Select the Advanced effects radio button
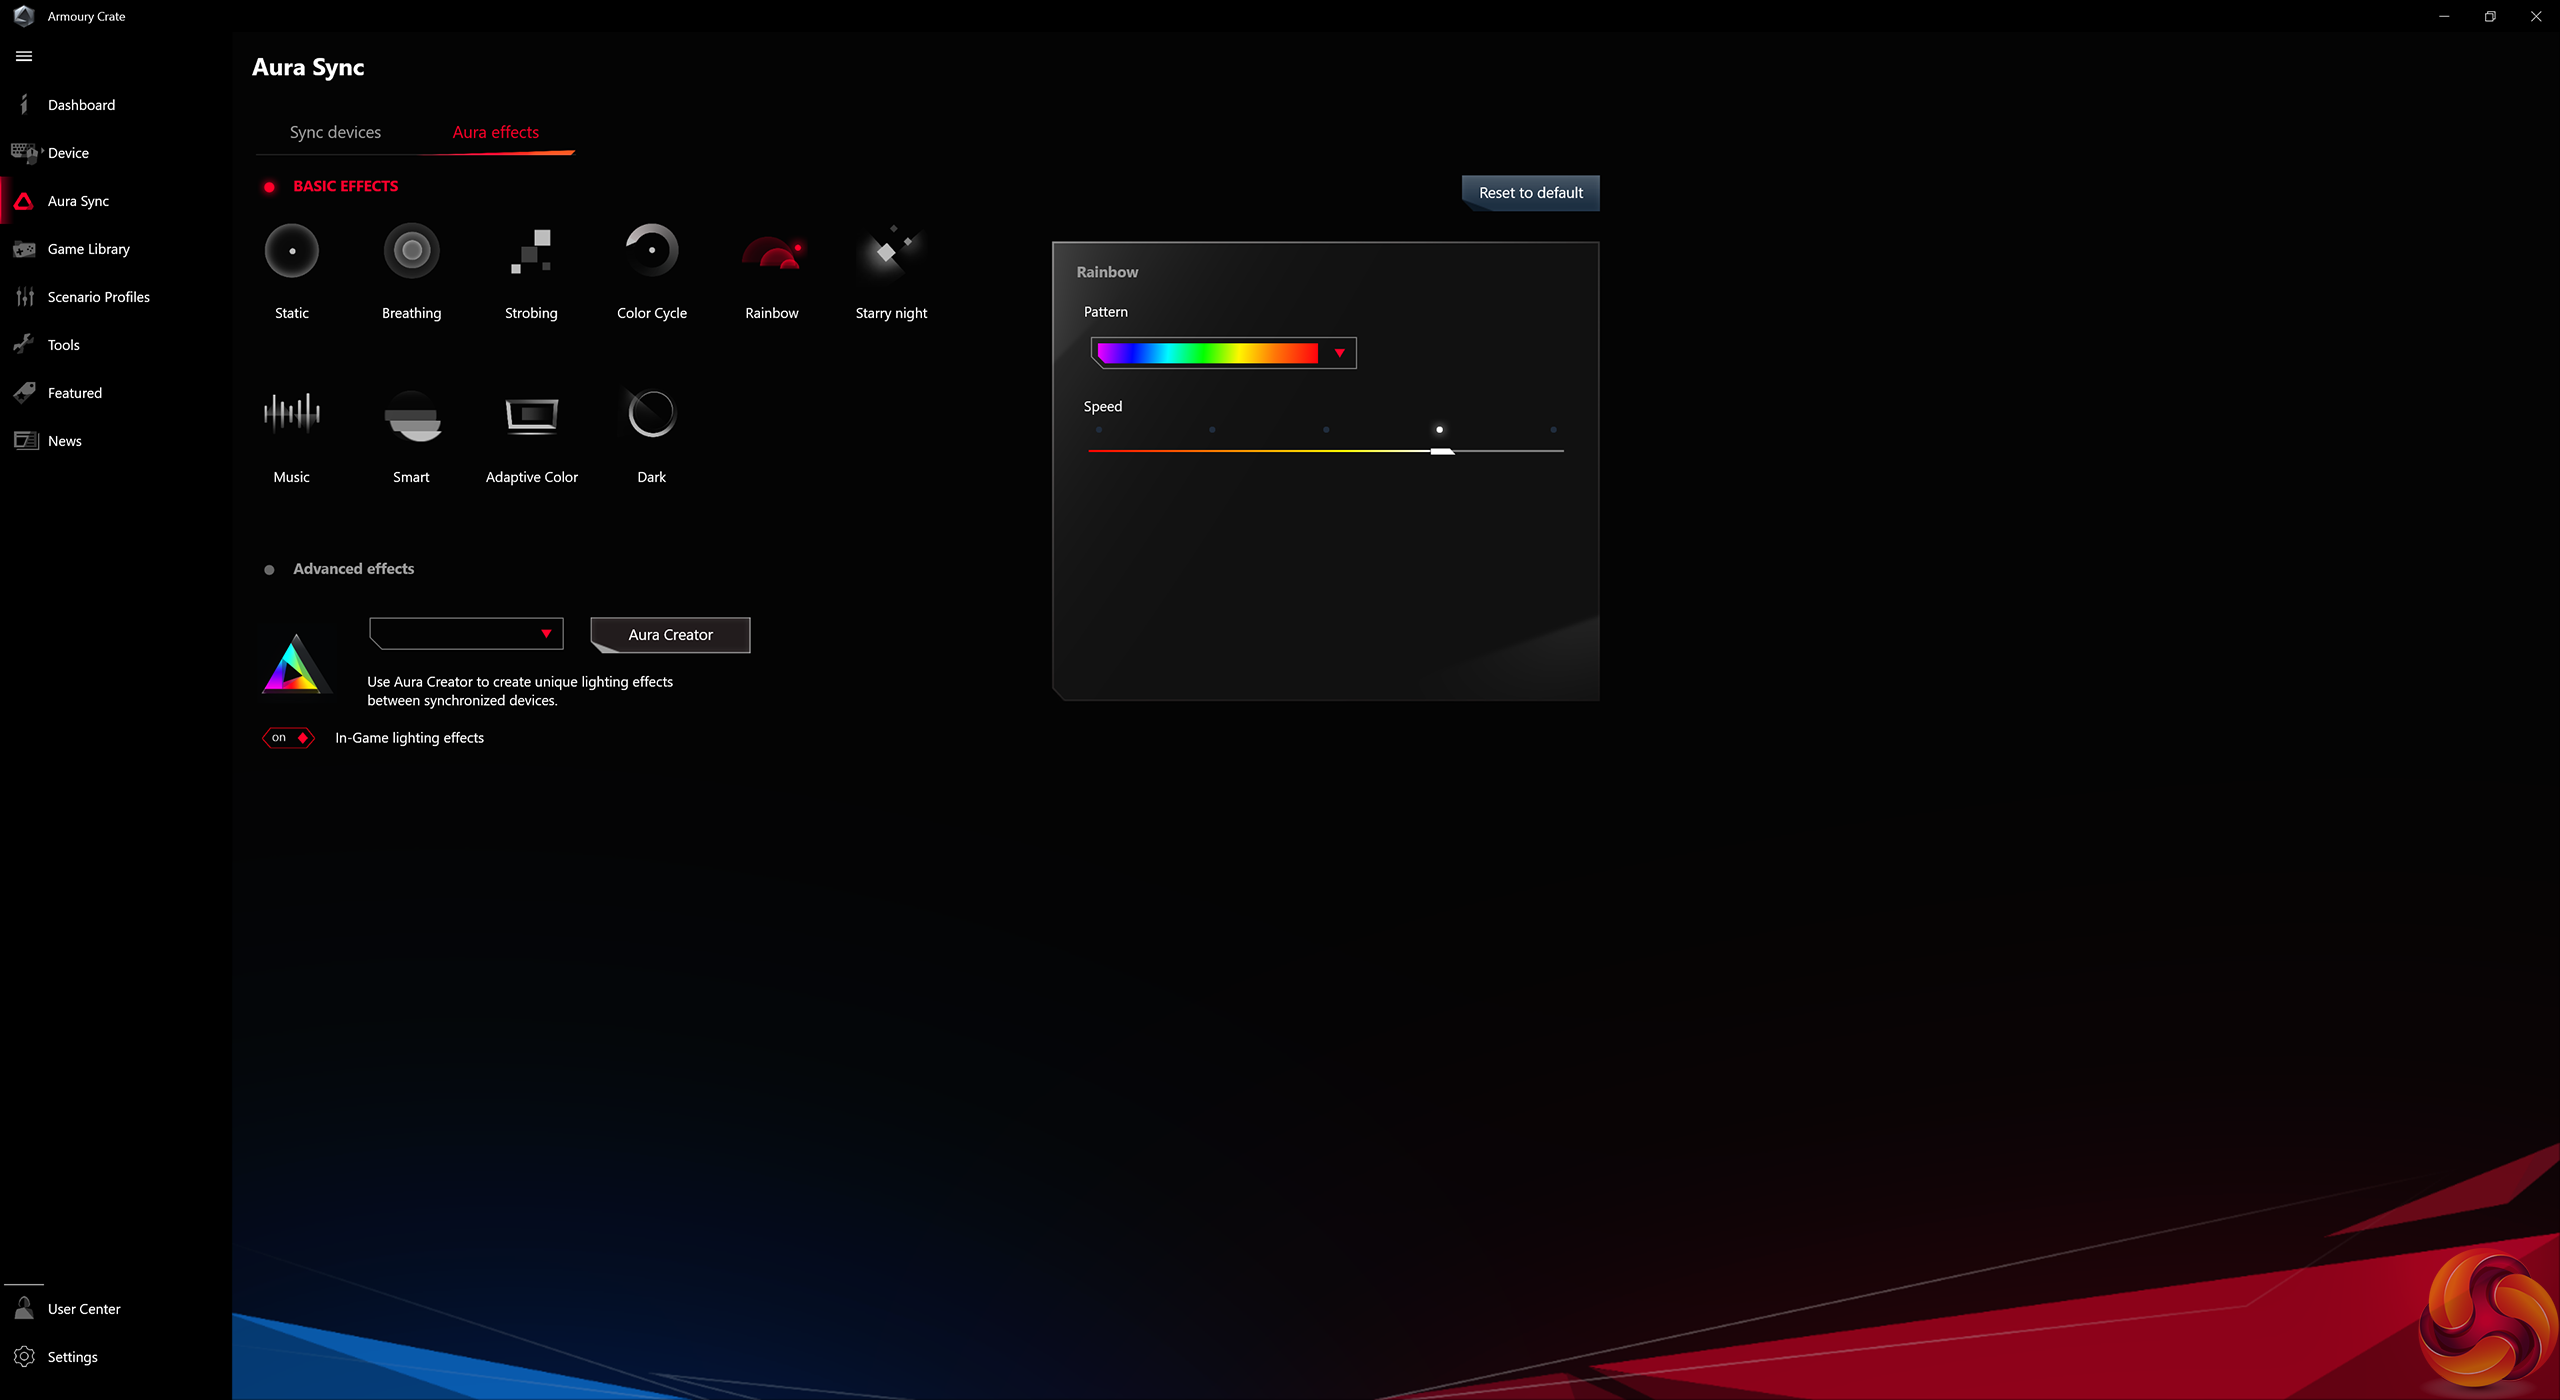The image size is (2560, 1400). (269, 570)
